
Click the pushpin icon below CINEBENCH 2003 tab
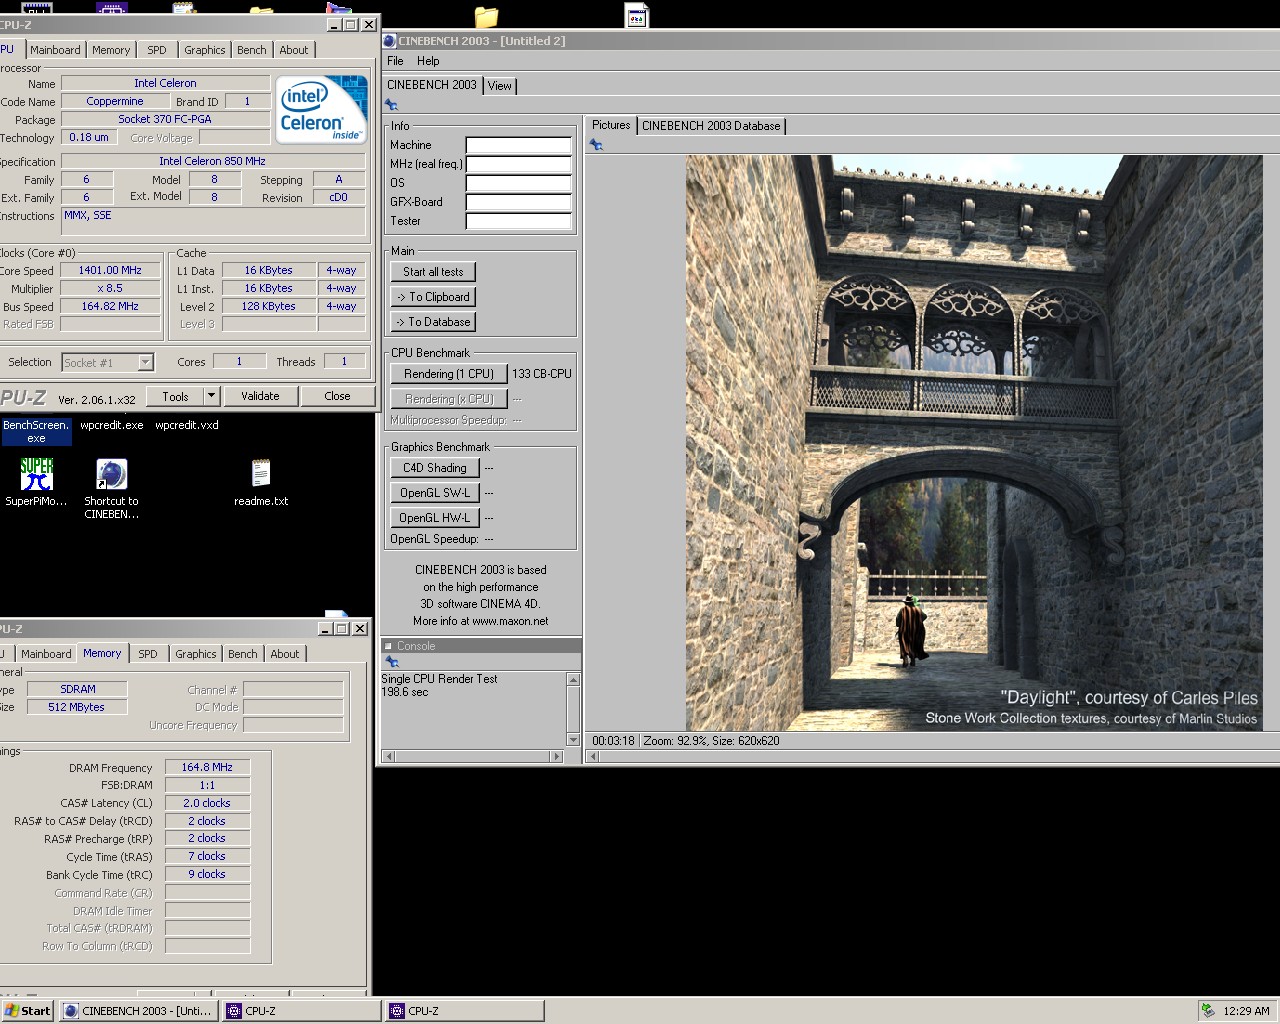[392, 105]
